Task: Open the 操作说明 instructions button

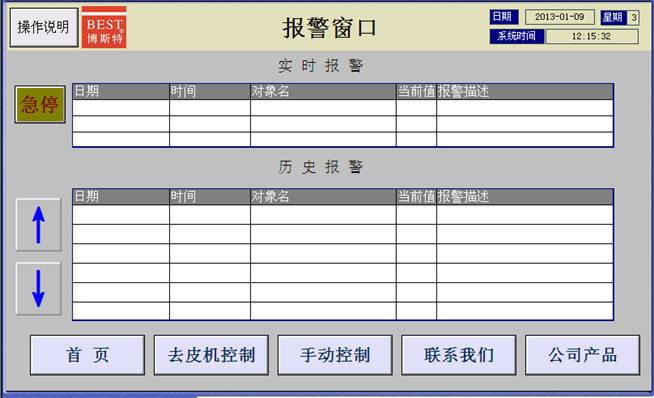Action: [44, 27]
